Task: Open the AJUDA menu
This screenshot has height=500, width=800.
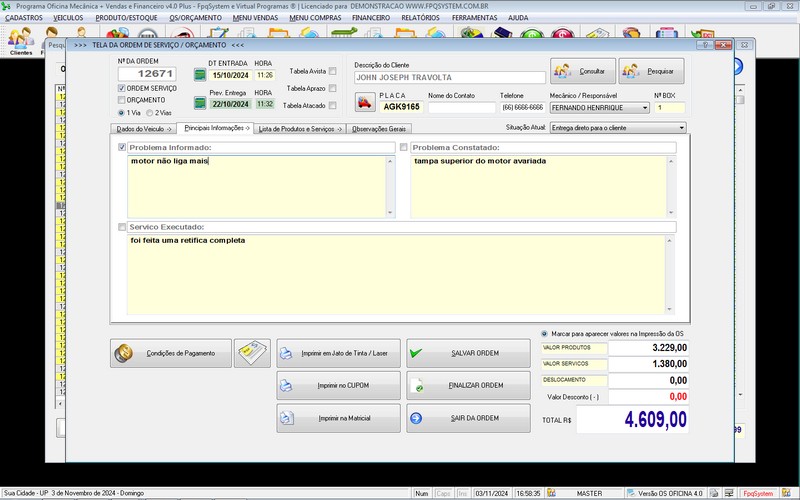Action: (518, 18)
